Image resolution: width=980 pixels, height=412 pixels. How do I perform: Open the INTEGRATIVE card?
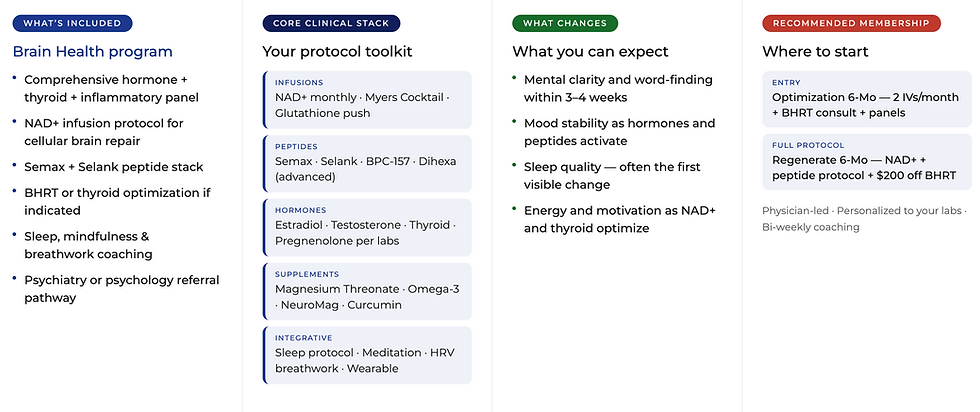click(368, 354)
